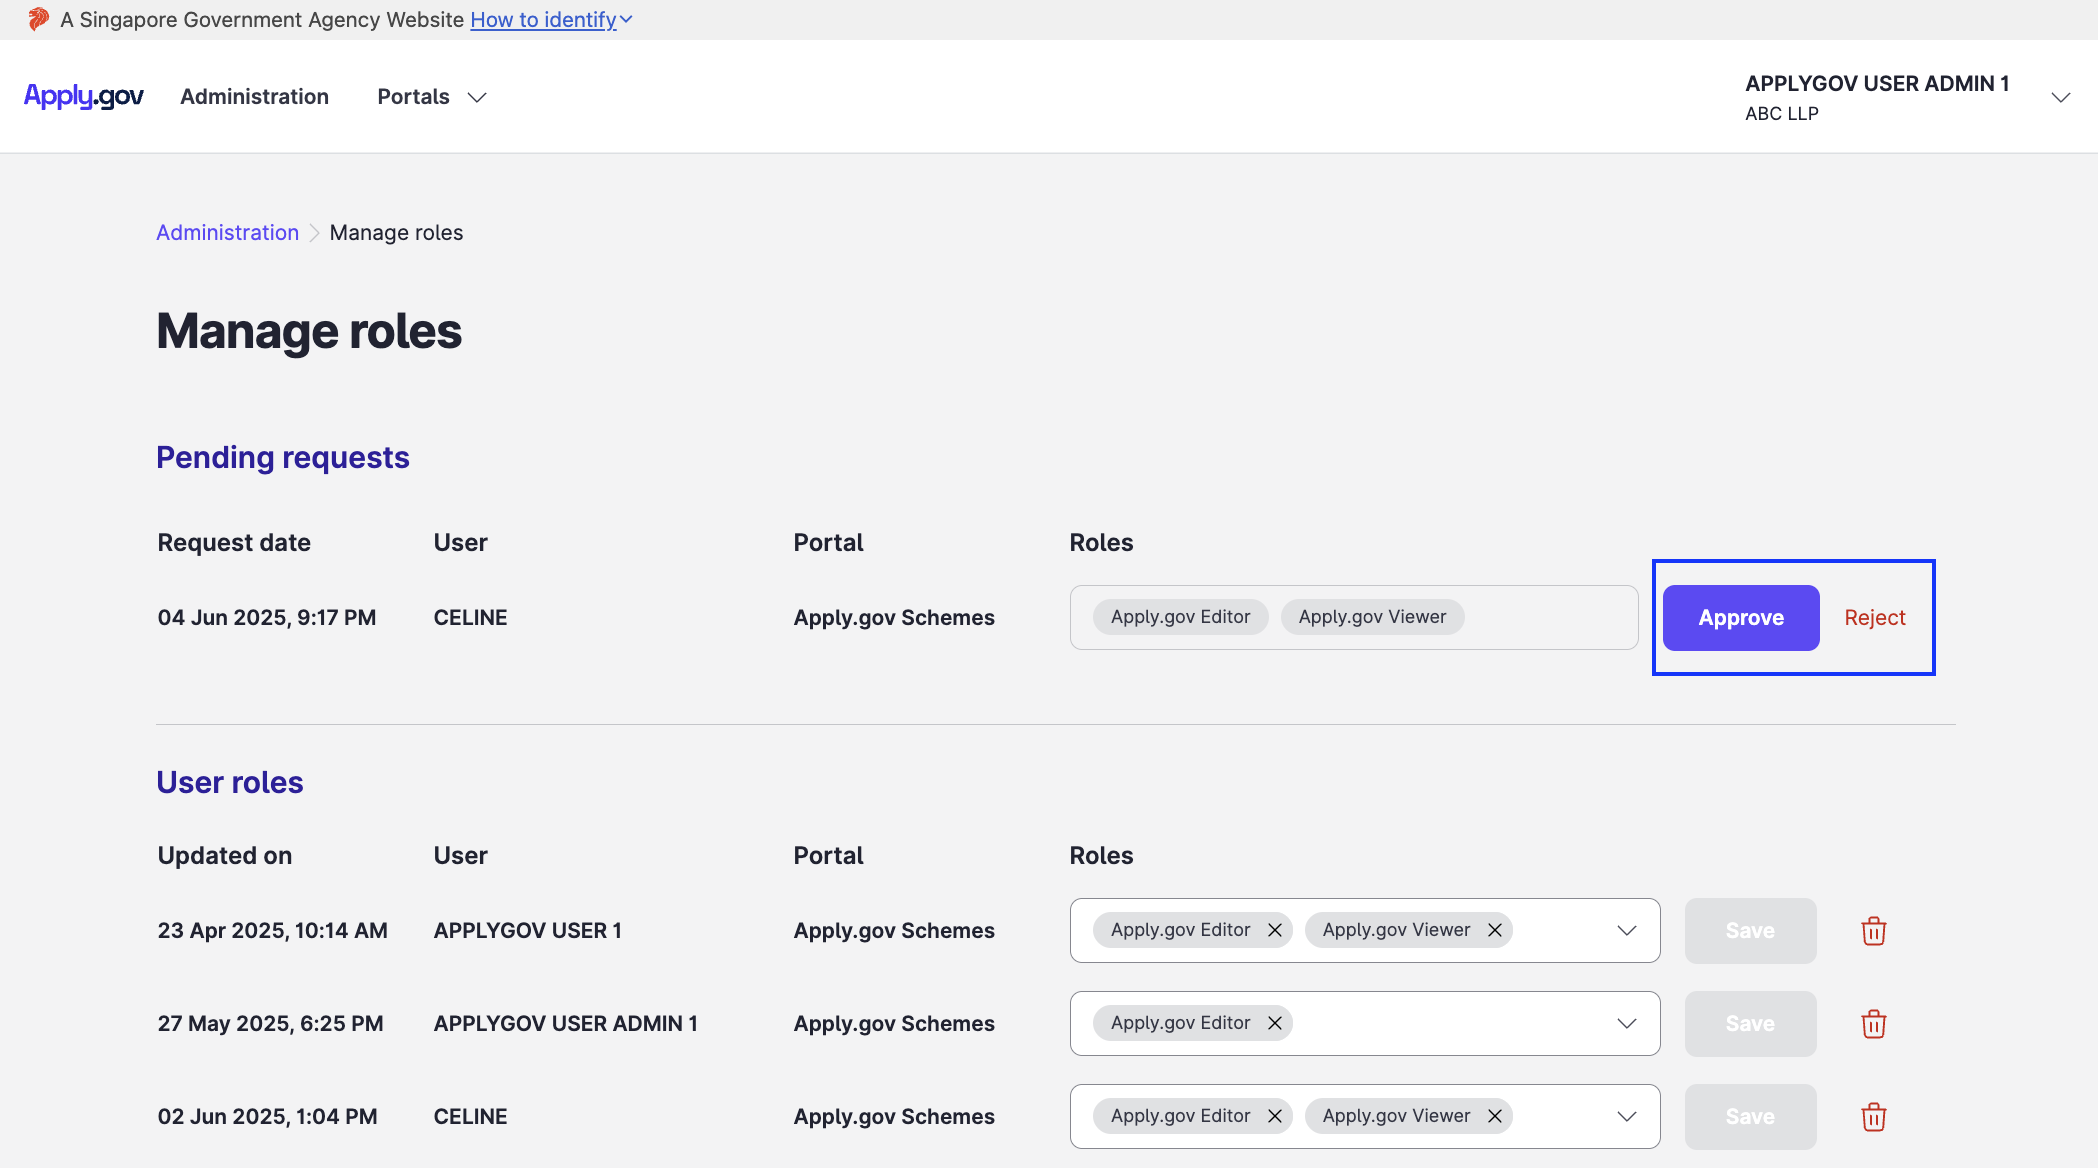This screenshot has width=2098, height=1168.
Task: Remove Apply.gov Editor from CELINE's user roles
Action: (x=1275, y=1116)
